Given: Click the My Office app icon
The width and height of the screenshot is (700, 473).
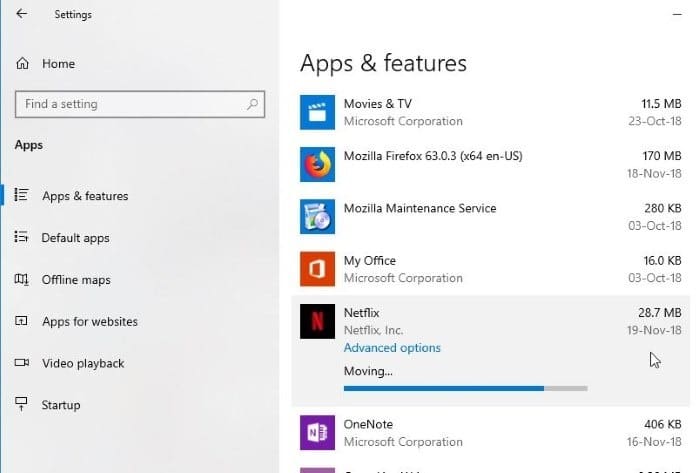Looking at the screenshot, I should [317, 269].
